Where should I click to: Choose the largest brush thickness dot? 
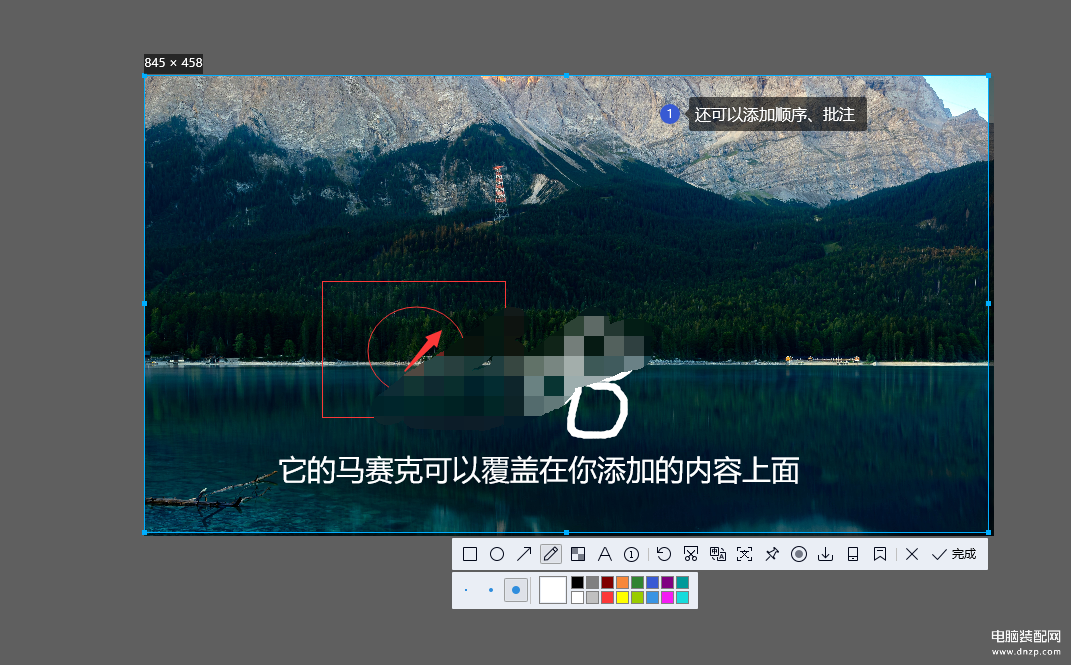point(516,590)
